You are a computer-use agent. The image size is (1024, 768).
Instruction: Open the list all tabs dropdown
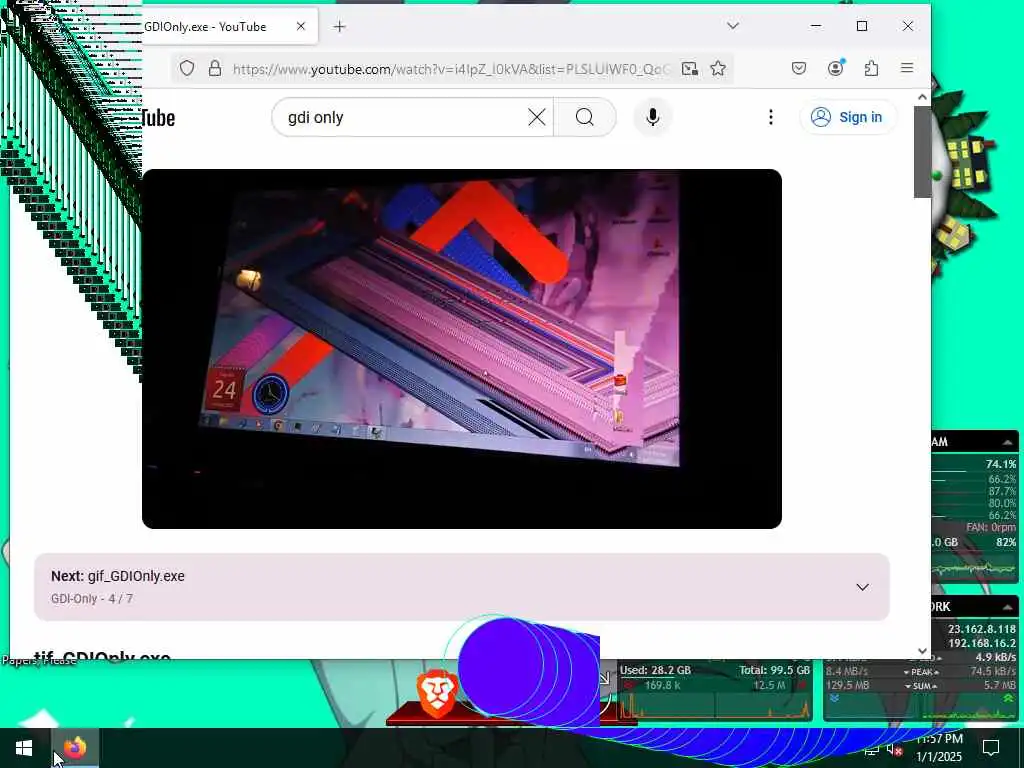click(733, 26)
